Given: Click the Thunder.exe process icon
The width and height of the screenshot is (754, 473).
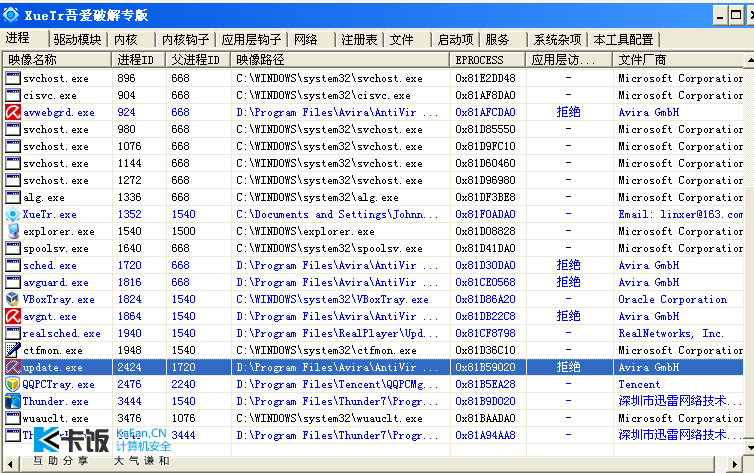Looking at the screenshot, I should point(13,401).
